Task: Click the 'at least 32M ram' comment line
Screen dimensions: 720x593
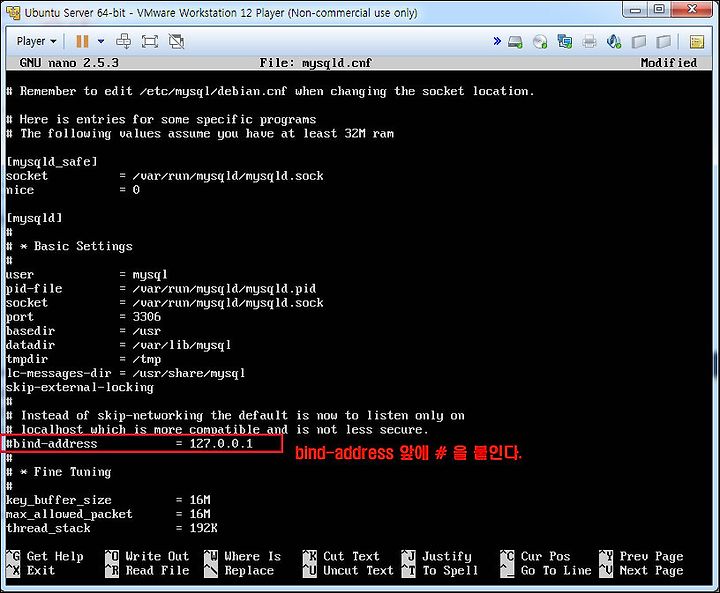Action: [200, 134]
